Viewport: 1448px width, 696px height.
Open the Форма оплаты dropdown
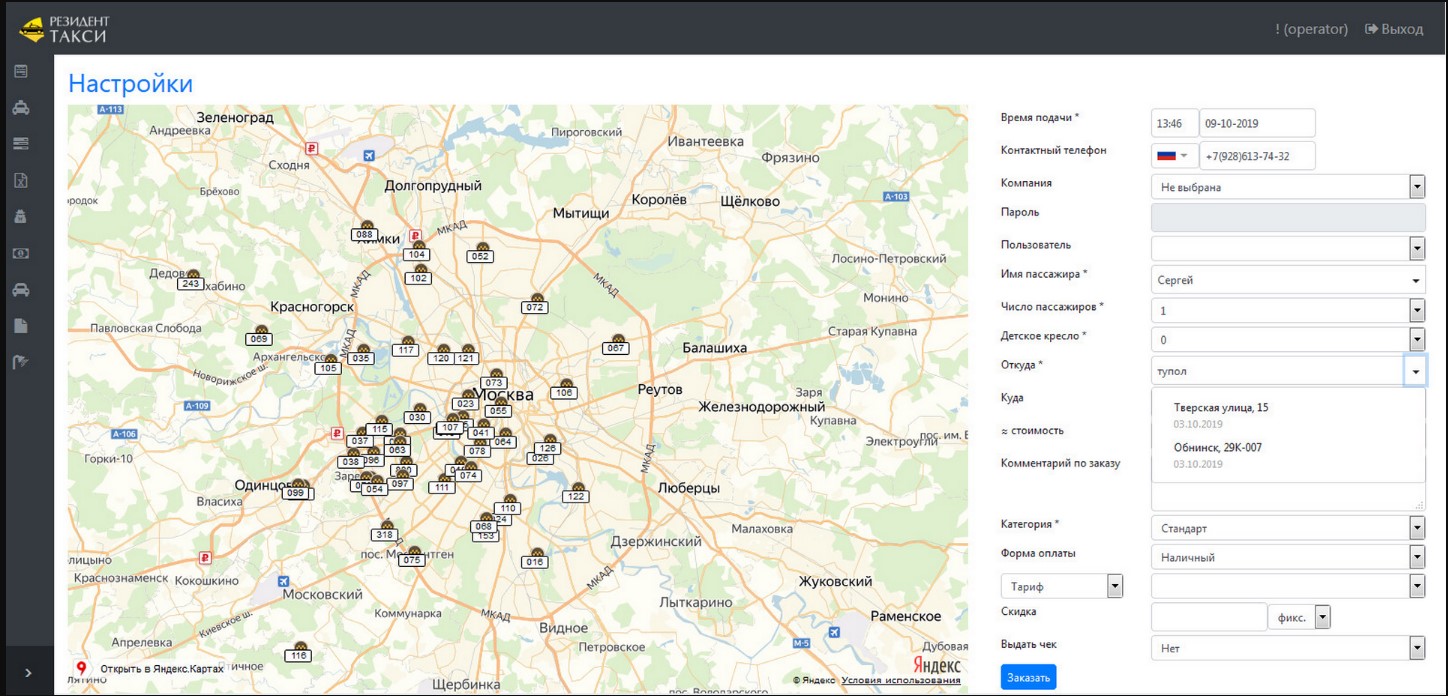tap(1288, 557)
